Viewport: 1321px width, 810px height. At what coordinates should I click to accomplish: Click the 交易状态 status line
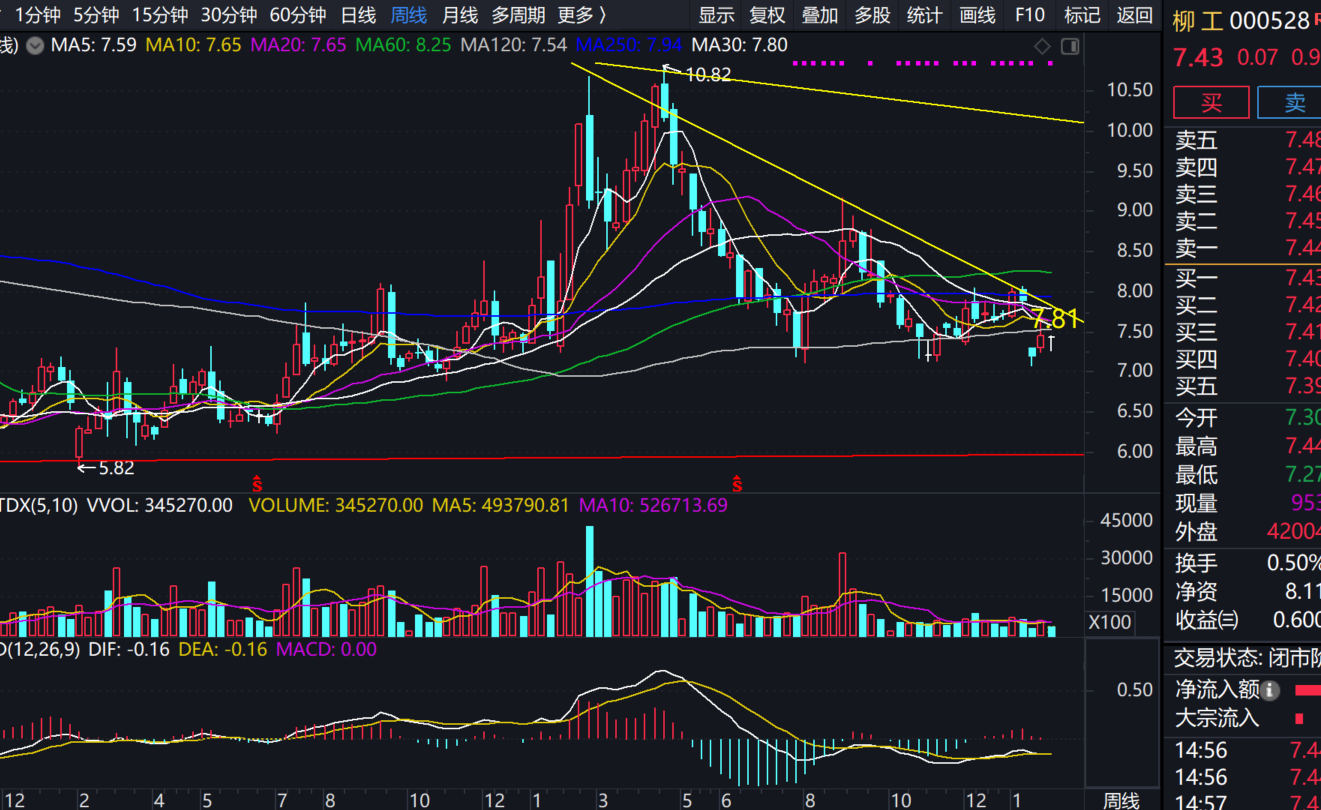pos(1246,660)
